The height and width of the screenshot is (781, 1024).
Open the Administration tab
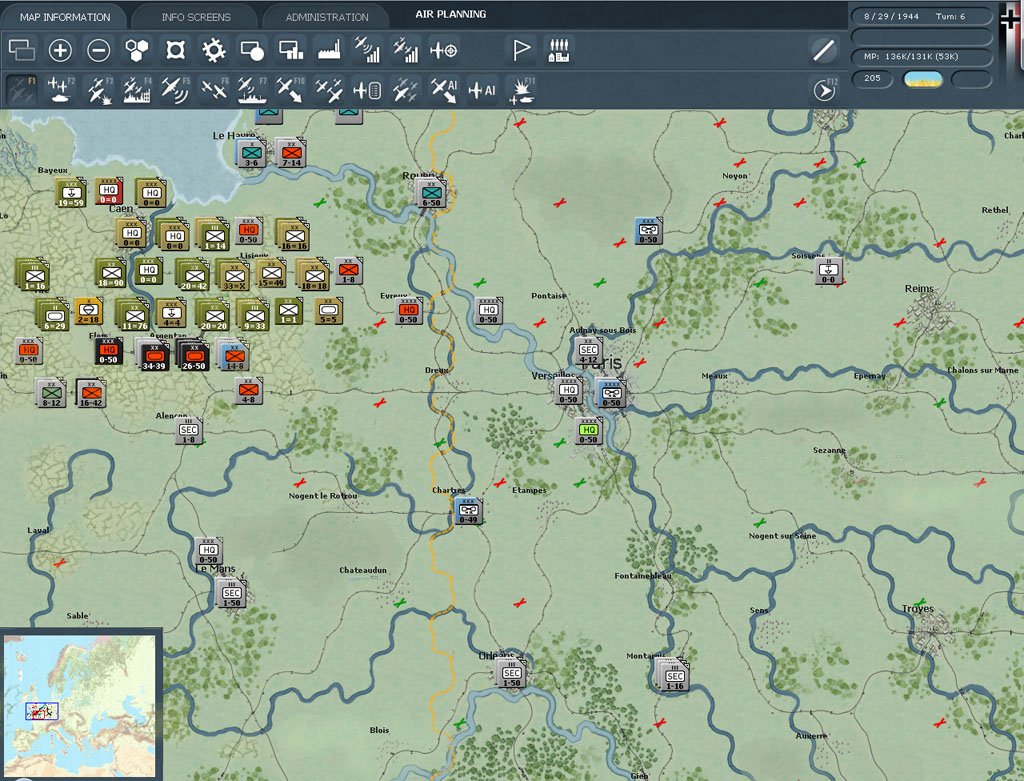click(327, 17)
